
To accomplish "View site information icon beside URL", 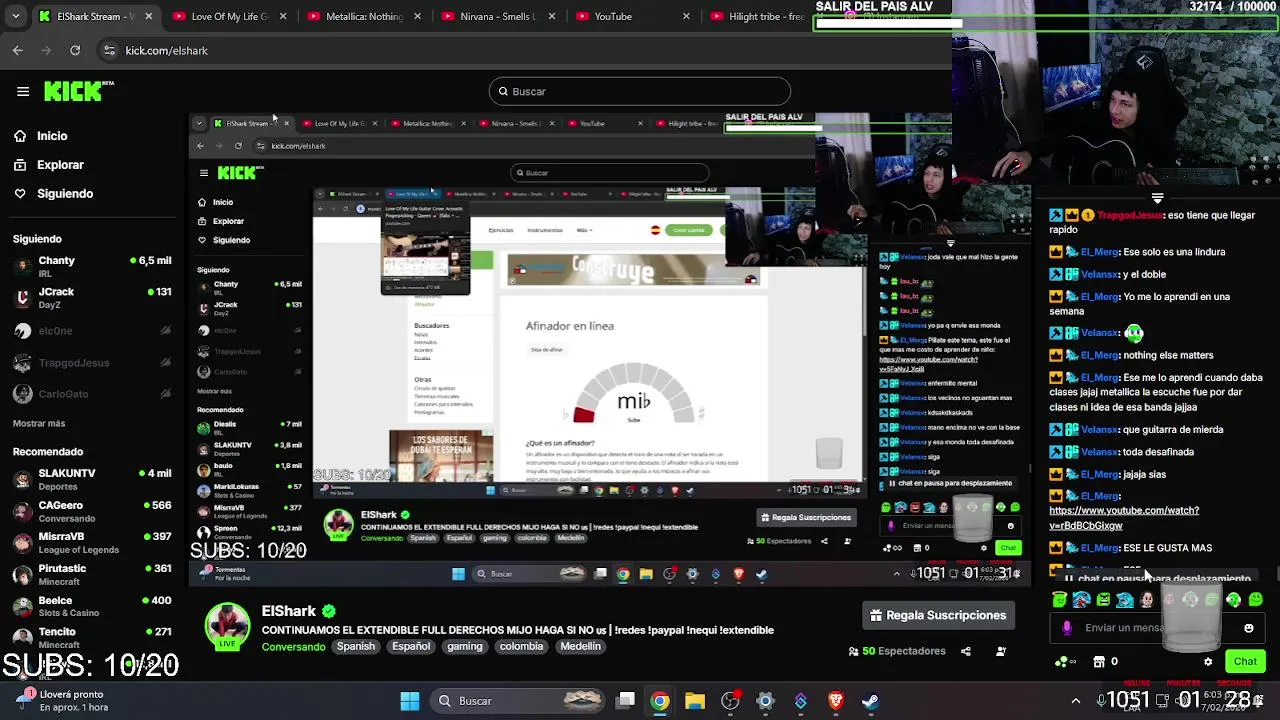I will (x=109, y=50).
